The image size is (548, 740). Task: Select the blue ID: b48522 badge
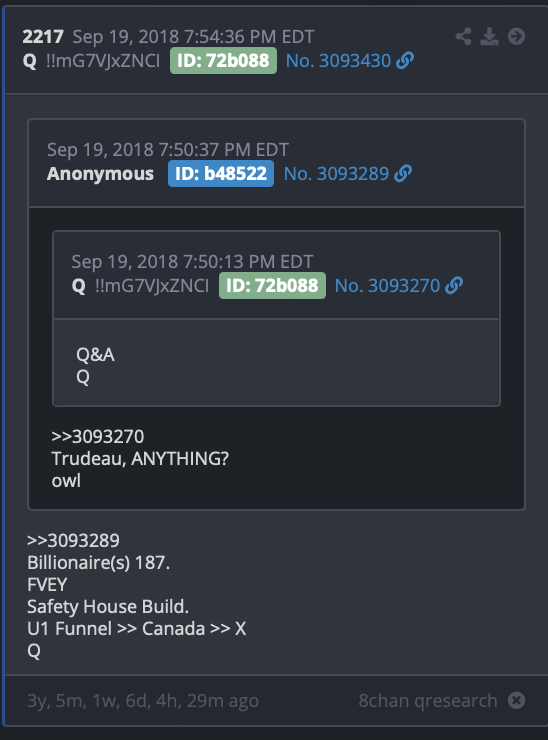tap(221, 174)
